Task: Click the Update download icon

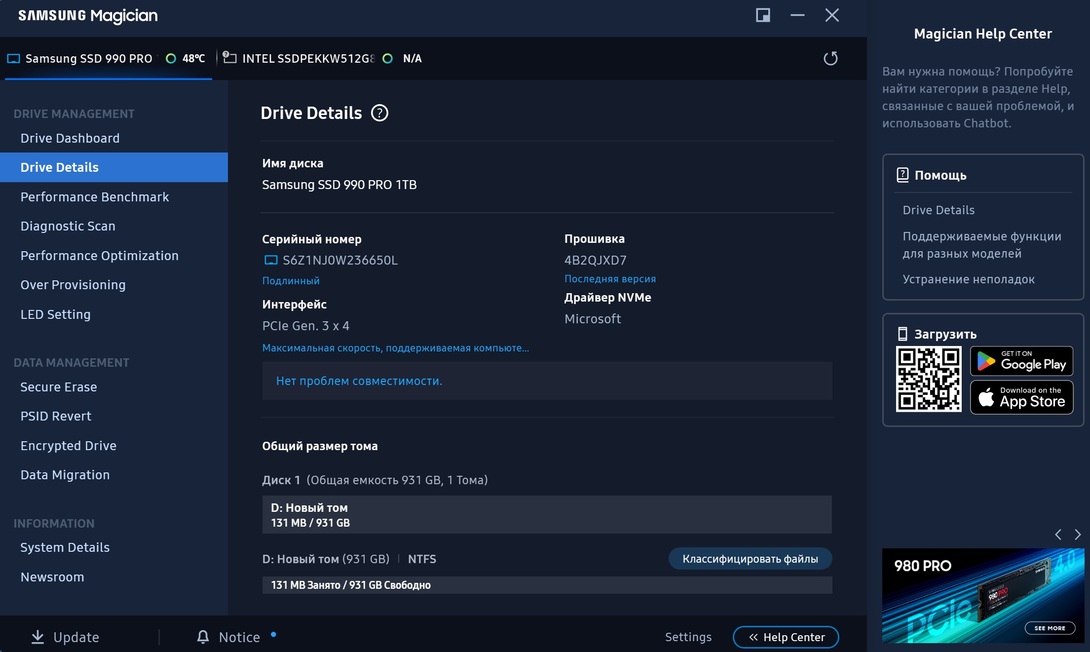Action: coord(38,637)
